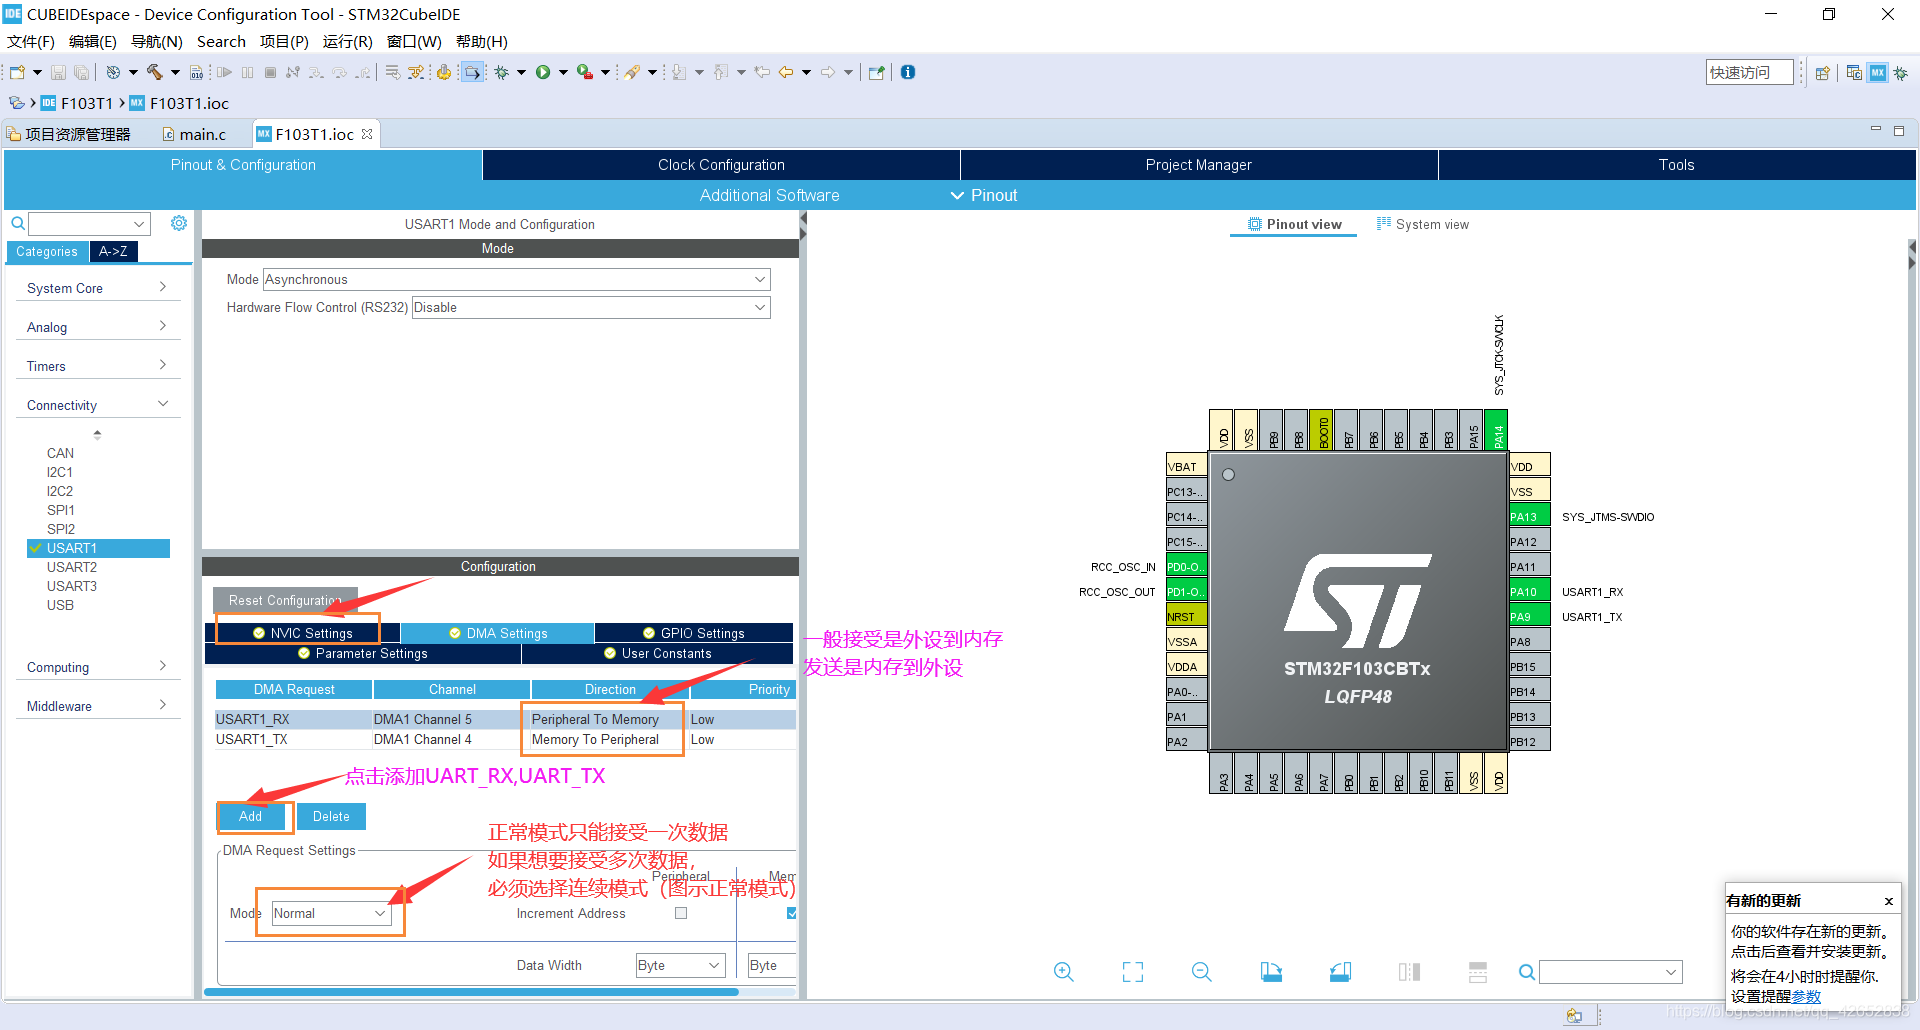Open the USART Mode Asynchronous dropdown
Screen dimensions: 1920x1030
pos(516,279)
